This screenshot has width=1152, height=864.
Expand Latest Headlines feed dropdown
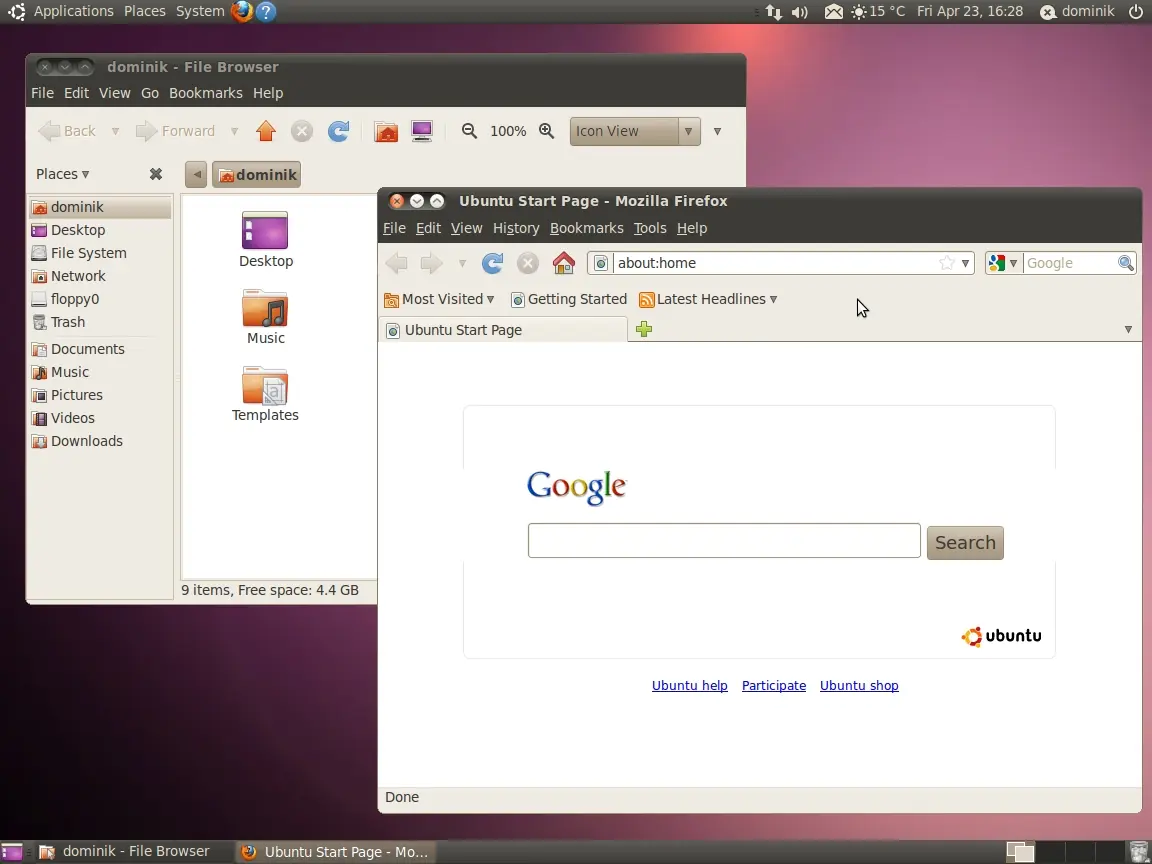(708, 299)
